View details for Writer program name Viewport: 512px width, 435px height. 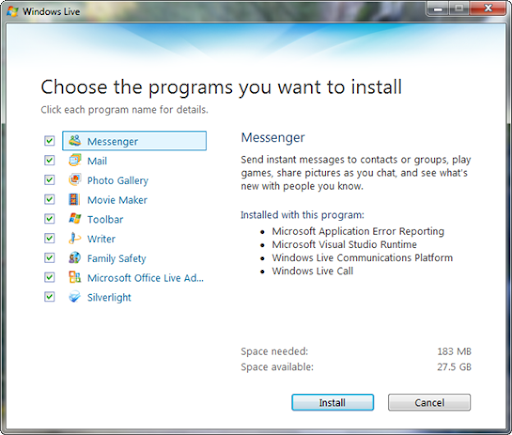click(x=101, y=239)
